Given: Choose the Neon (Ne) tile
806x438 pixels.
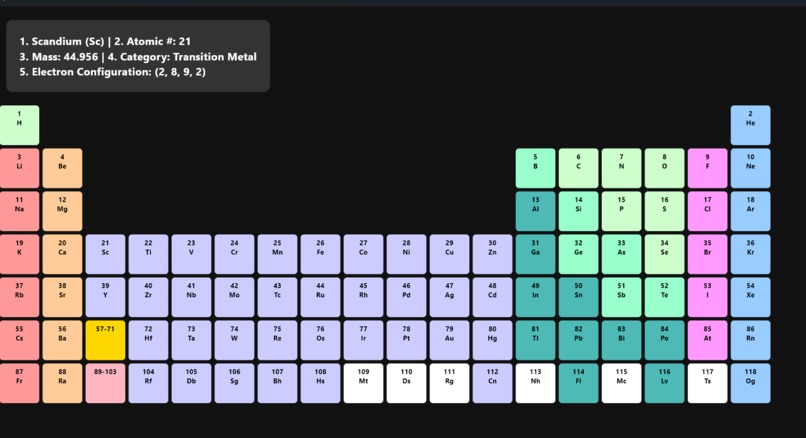Looking at the screenshot, I should pos(750,168).
